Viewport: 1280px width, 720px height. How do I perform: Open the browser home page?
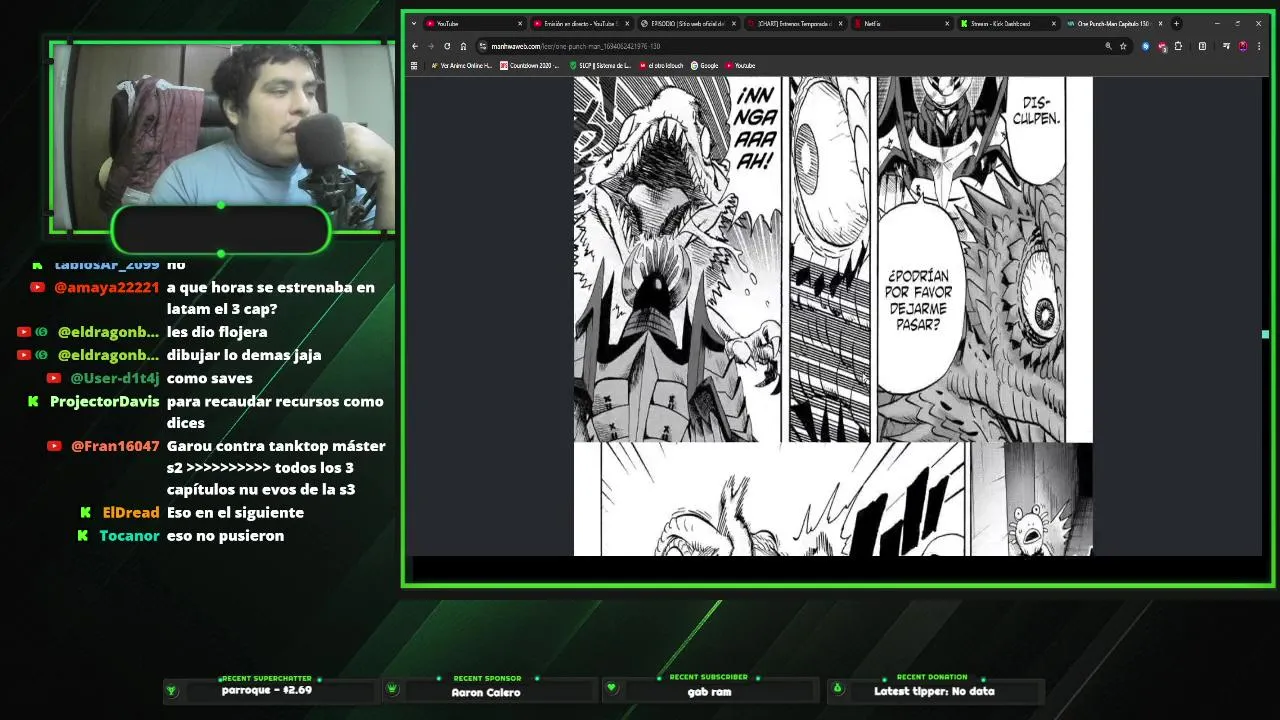pyautogui.click(x=463, y=46)
